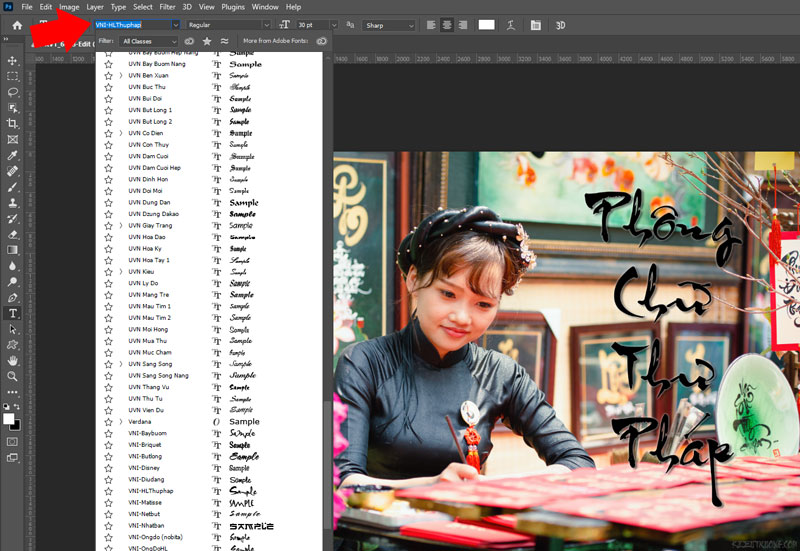Select the Crop tool
This screenshot has height=551, width=800.
click(12, 123)
